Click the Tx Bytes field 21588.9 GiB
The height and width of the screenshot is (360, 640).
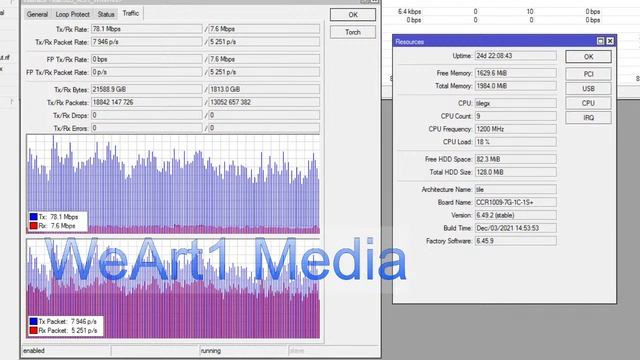[147, 89]
